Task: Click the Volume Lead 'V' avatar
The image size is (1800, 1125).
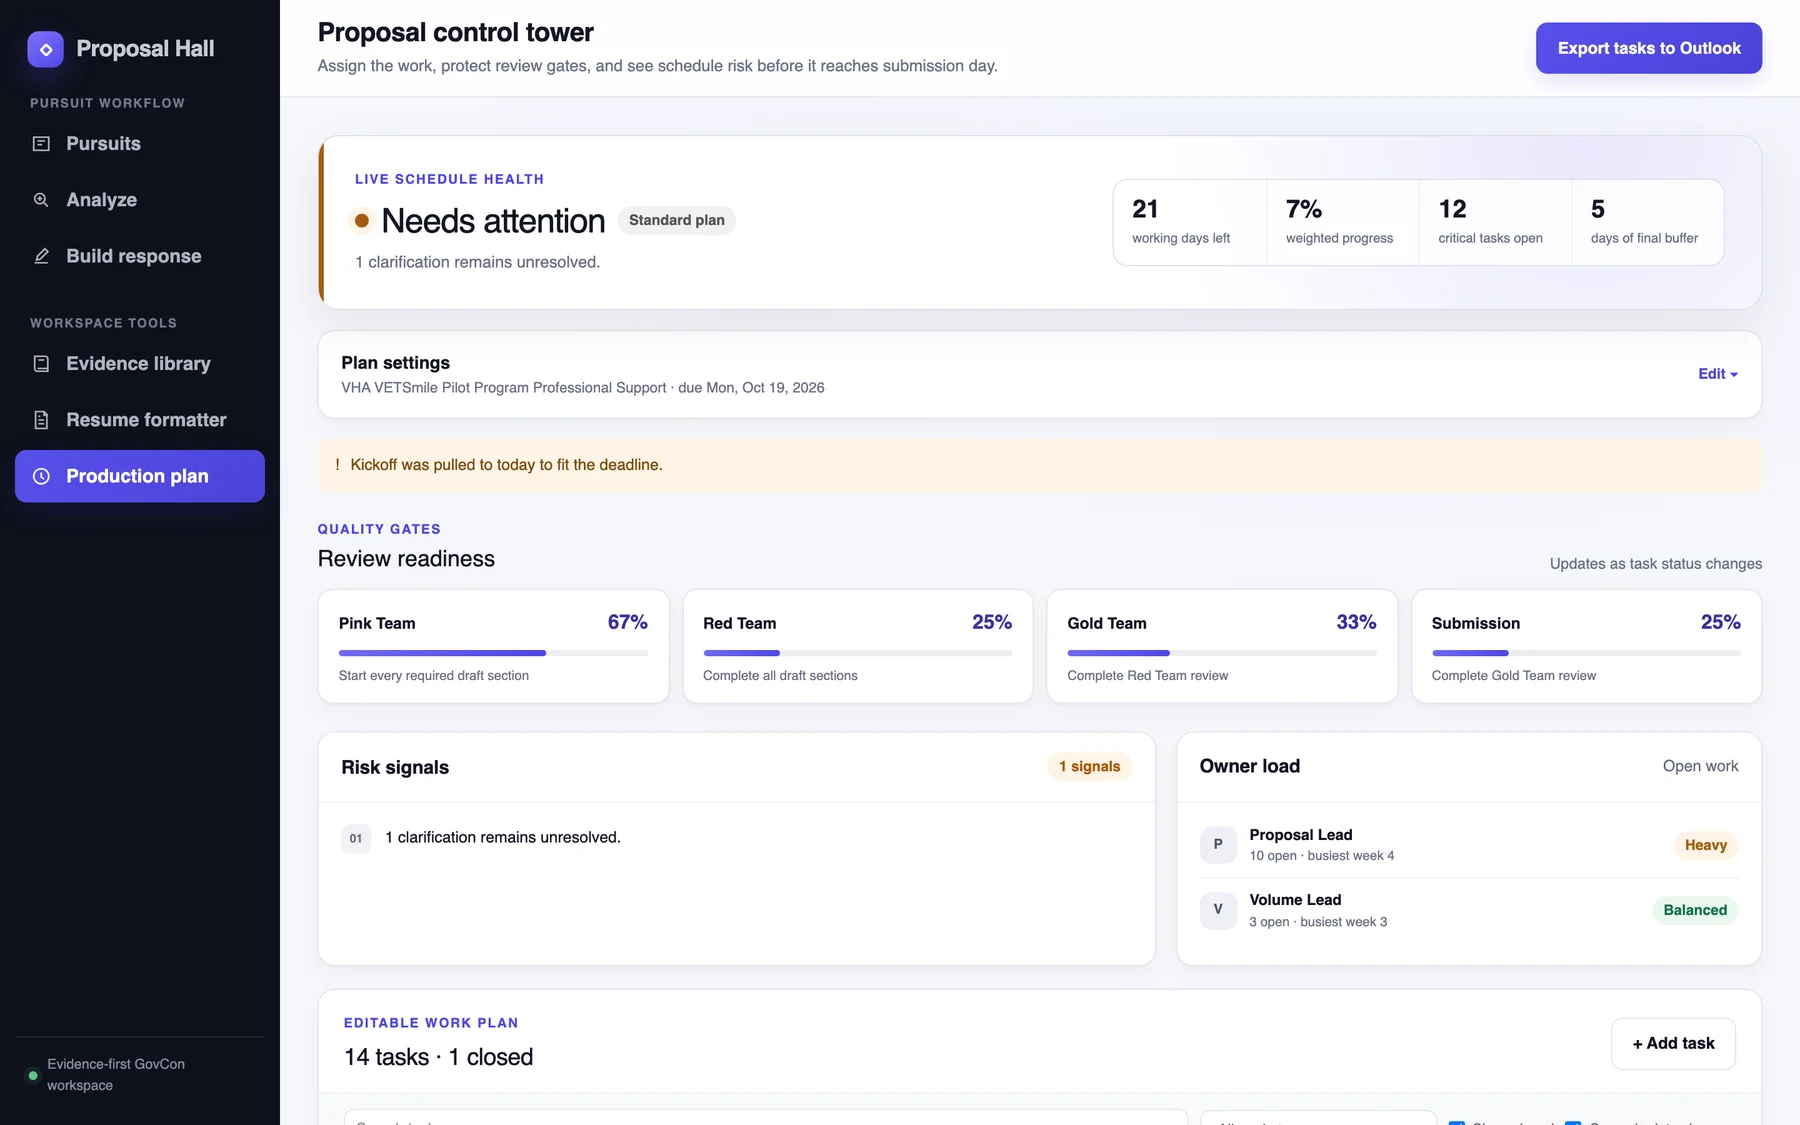Action: tap(1218, 910)
